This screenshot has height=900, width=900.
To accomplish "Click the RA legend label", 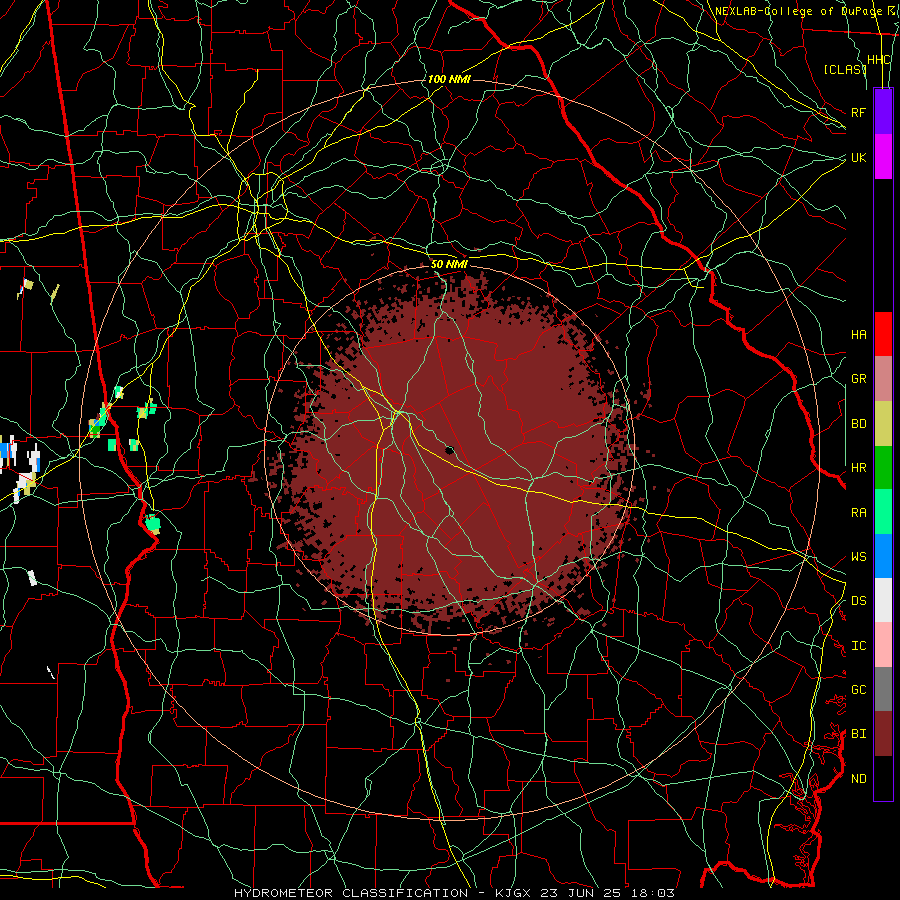I will coord(858,513).
